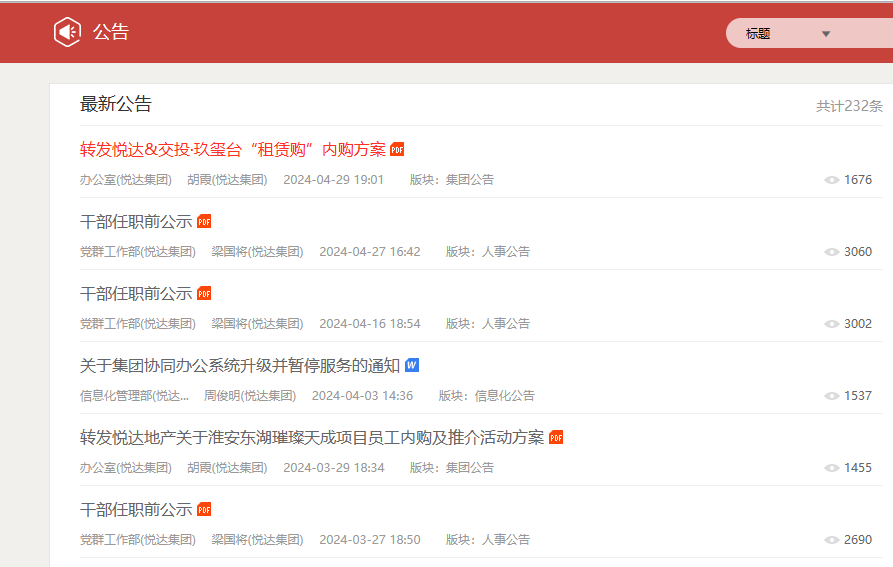Click the eye icon beside 1537 views
The image size is (893, 567).
pos(831,396)
